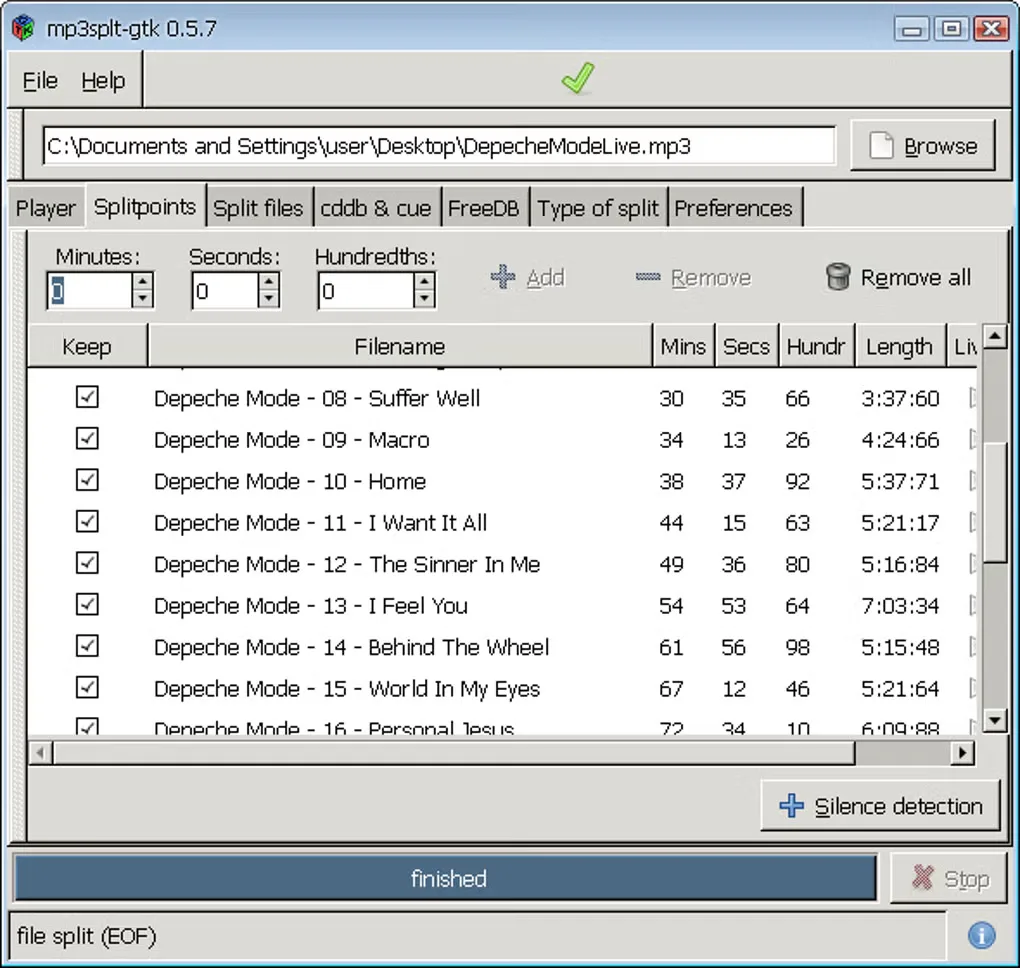Click the Length column header
Screen dimensions: 1020x968
point(900,346)
